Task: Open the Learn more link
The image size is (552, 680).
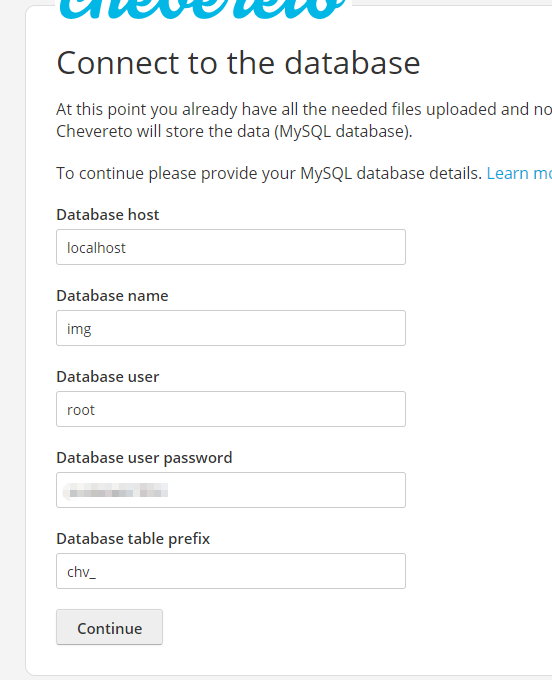Action: pos(519,173)
